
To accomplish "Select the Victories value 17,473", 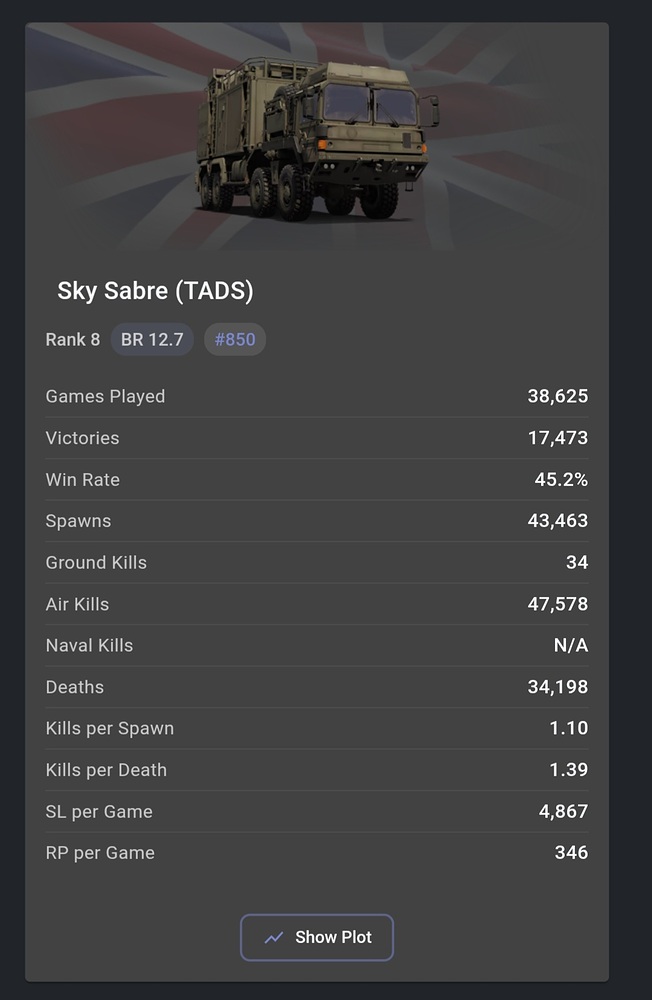I will (x=558, y=438).
